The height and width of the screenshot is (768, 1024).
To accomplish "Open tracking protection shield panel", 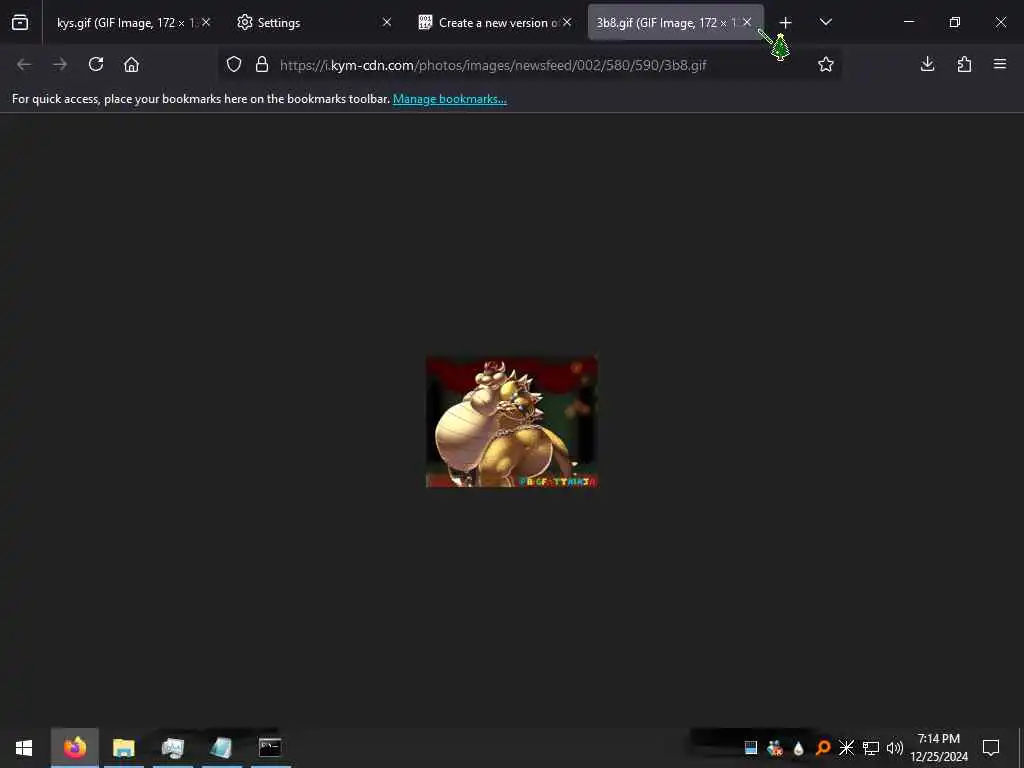I will 234,64.
